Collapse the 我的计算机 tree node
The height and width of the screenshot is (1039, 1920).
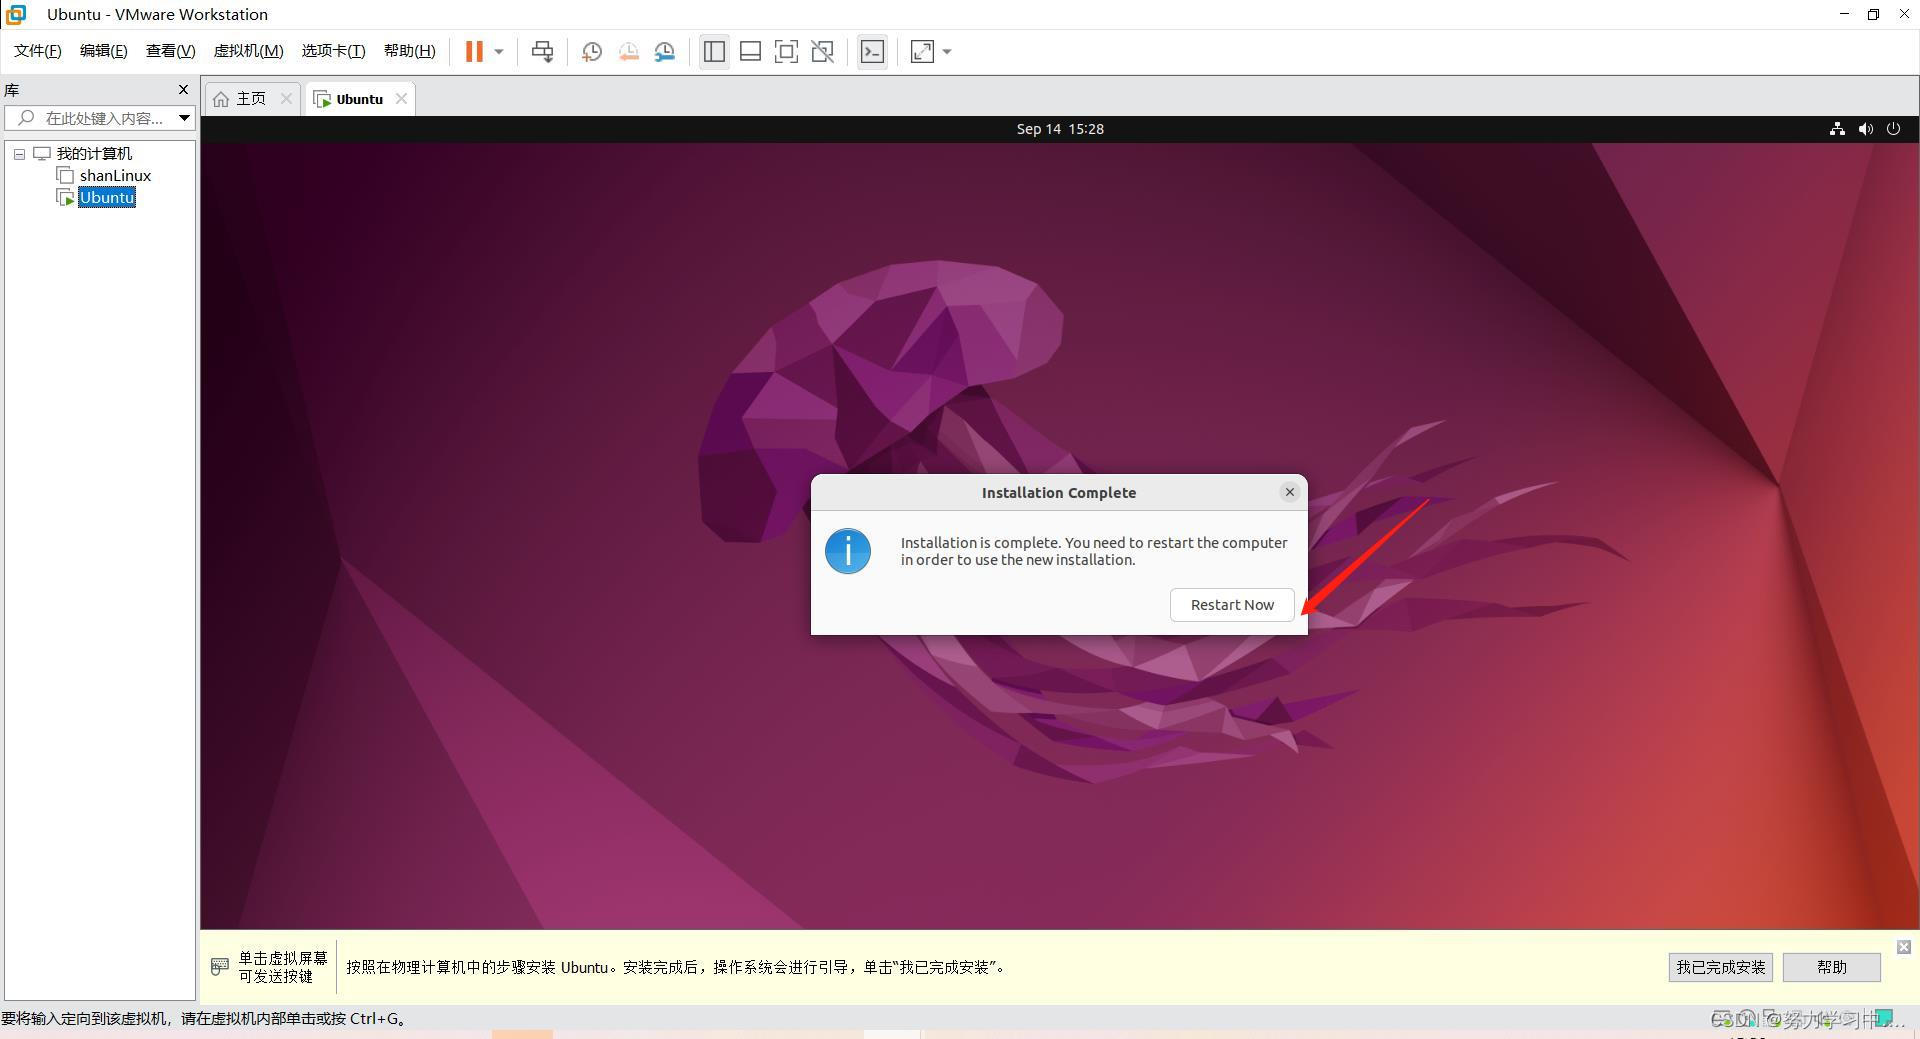19,154
